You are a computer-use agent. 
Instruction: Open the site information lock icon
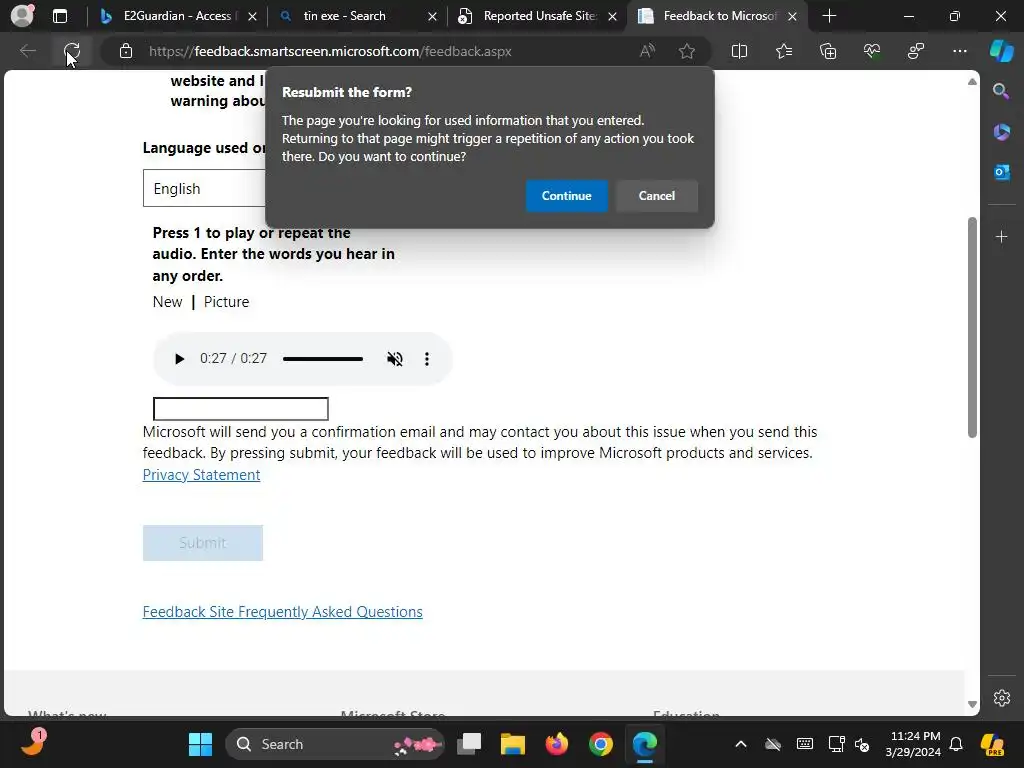(126, 51)
